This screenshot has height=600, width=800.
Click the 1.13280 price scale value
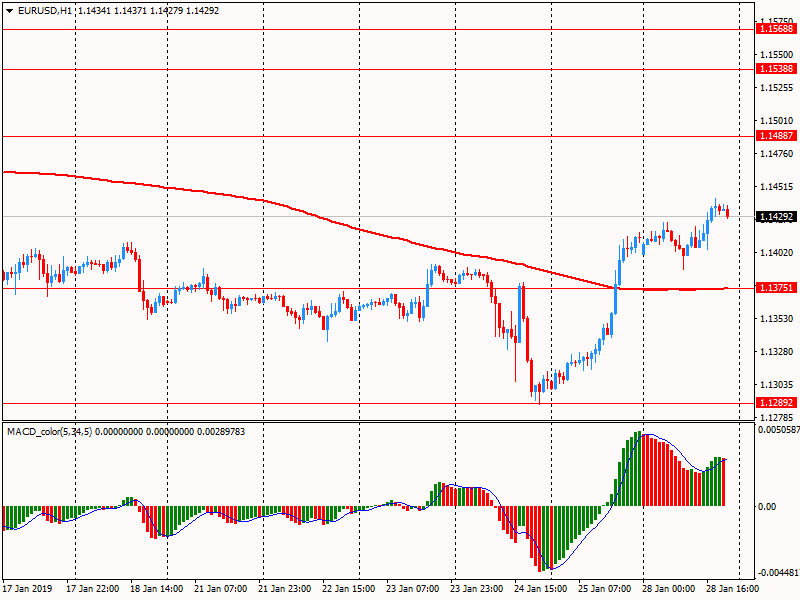(777, 352)
